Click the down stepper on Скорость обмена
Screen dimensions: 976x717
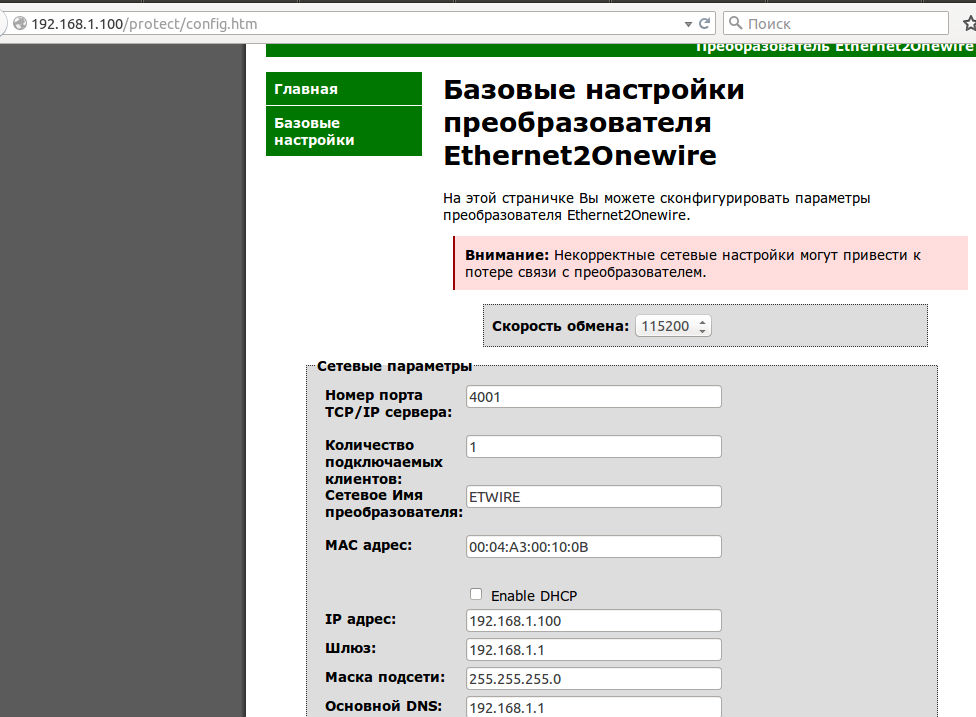pyautogui.click(x=700, y=330)
